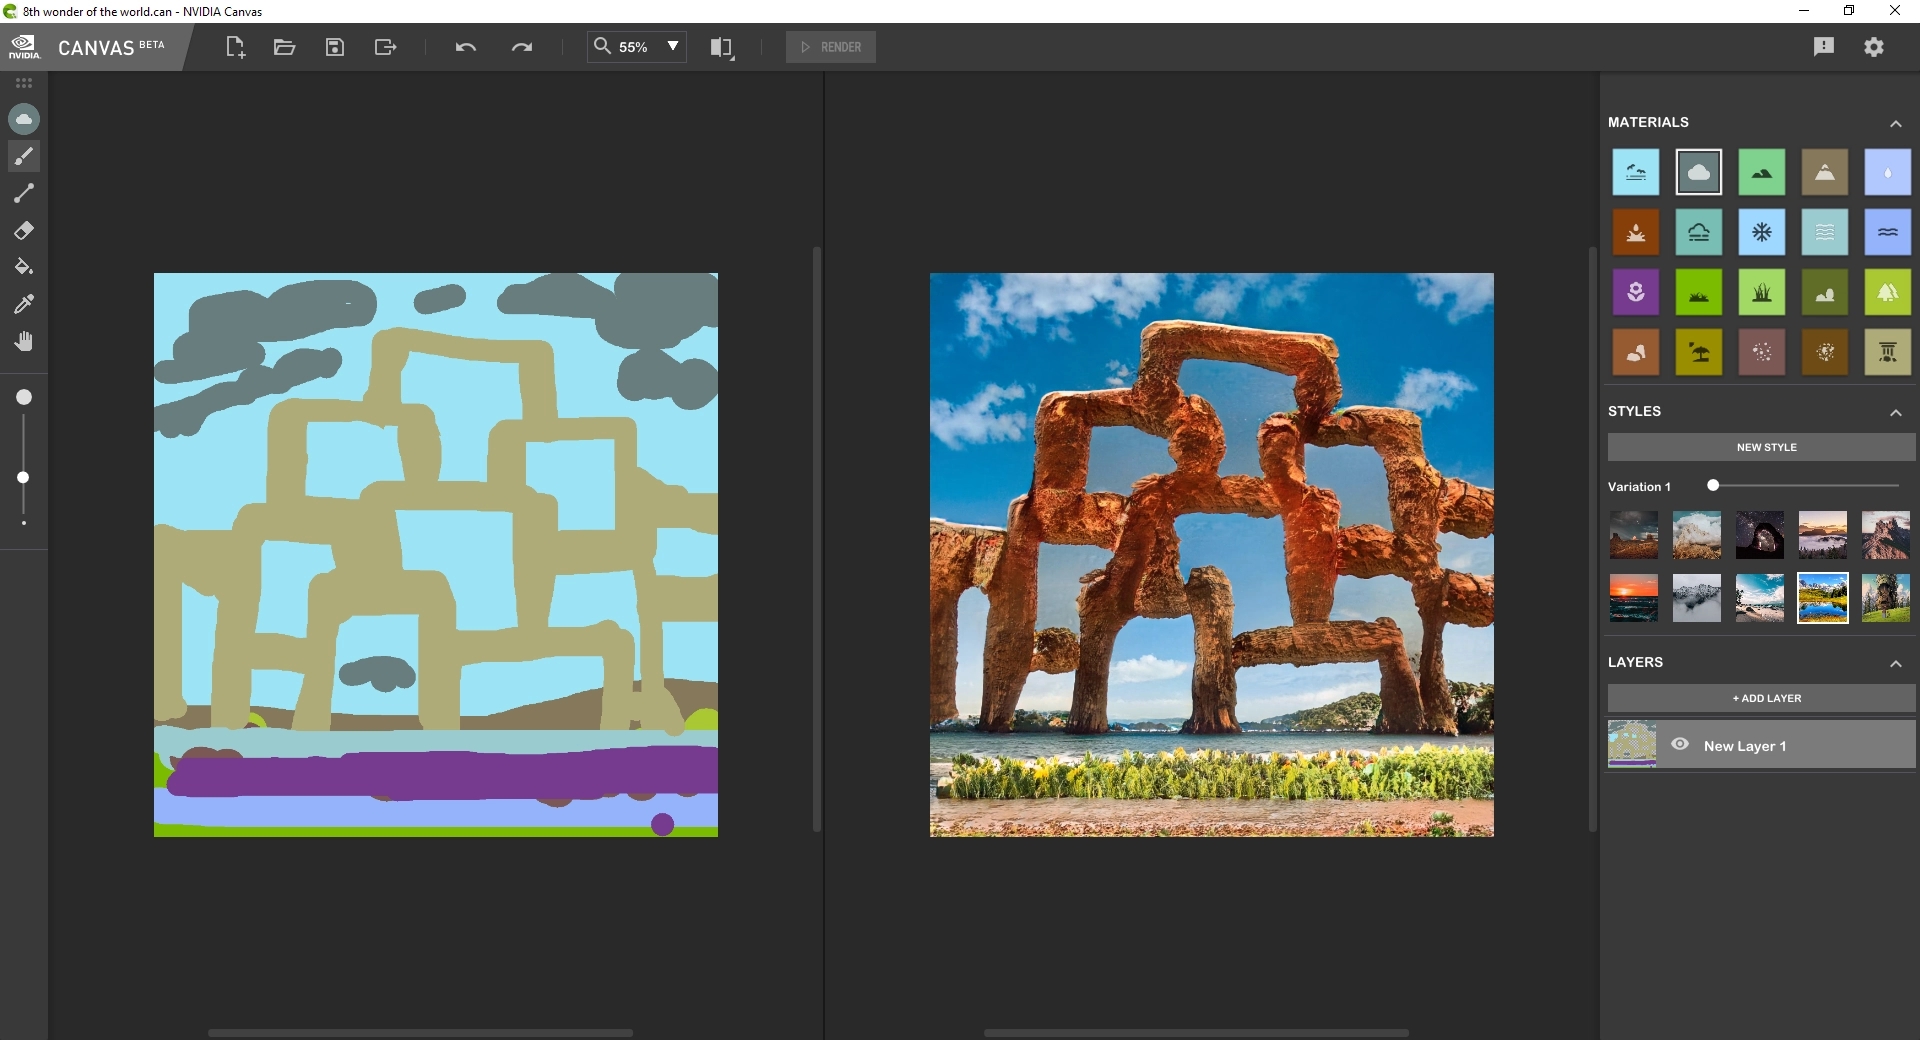1920x1040 pixels.
Task: Open the feedback dialog
Action: click(1824, 47)
